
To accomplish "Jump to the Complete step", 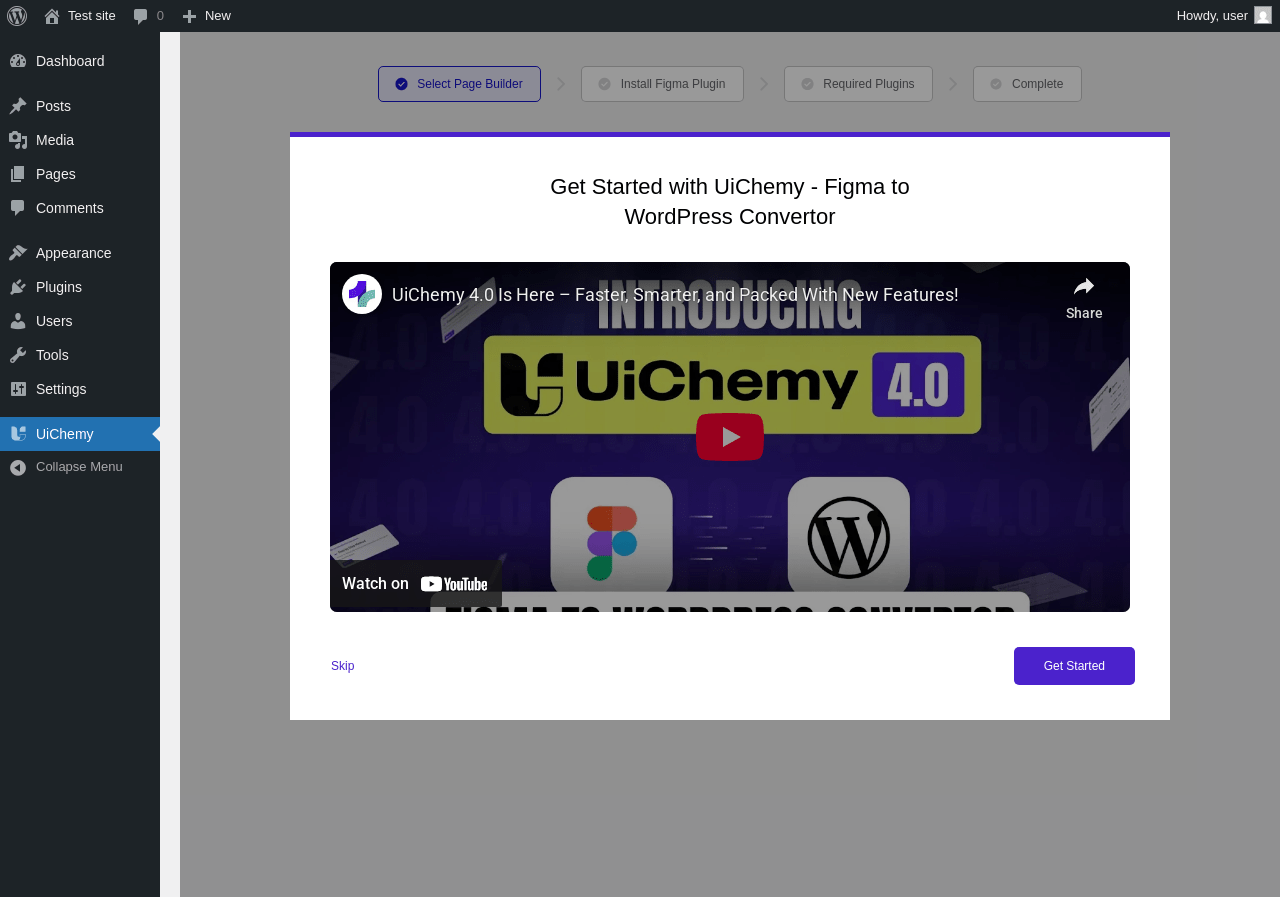I will click(x=1027, y=84).
